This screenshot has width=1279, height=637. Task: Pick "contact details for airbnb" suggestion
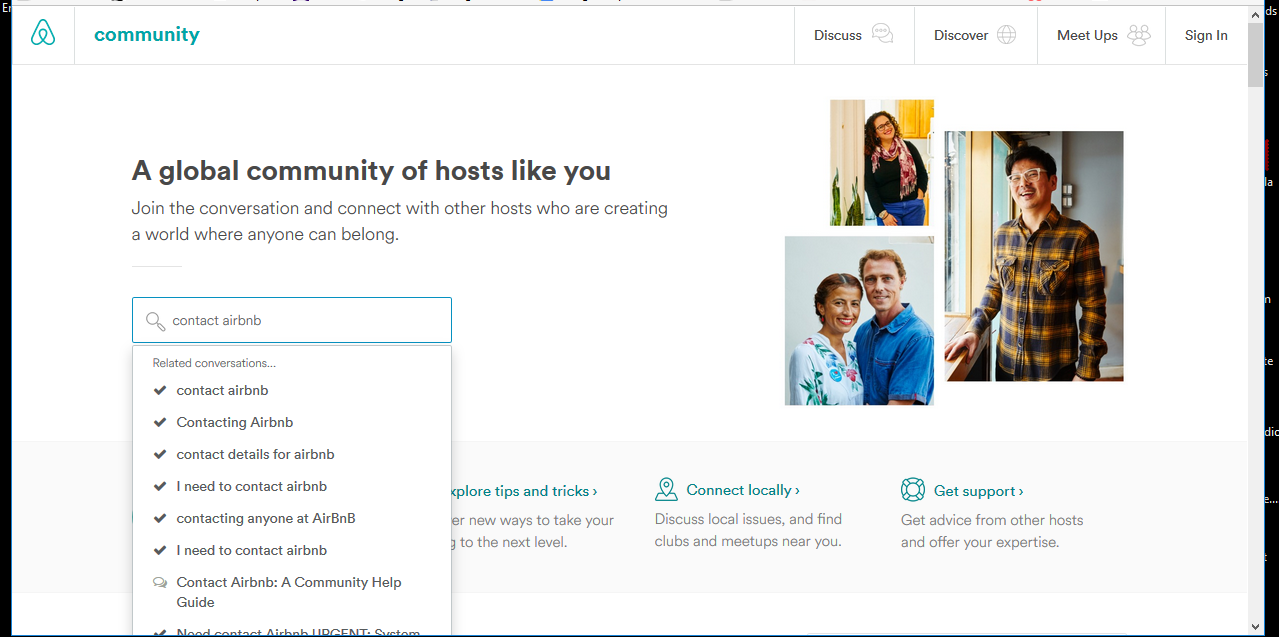255,454
